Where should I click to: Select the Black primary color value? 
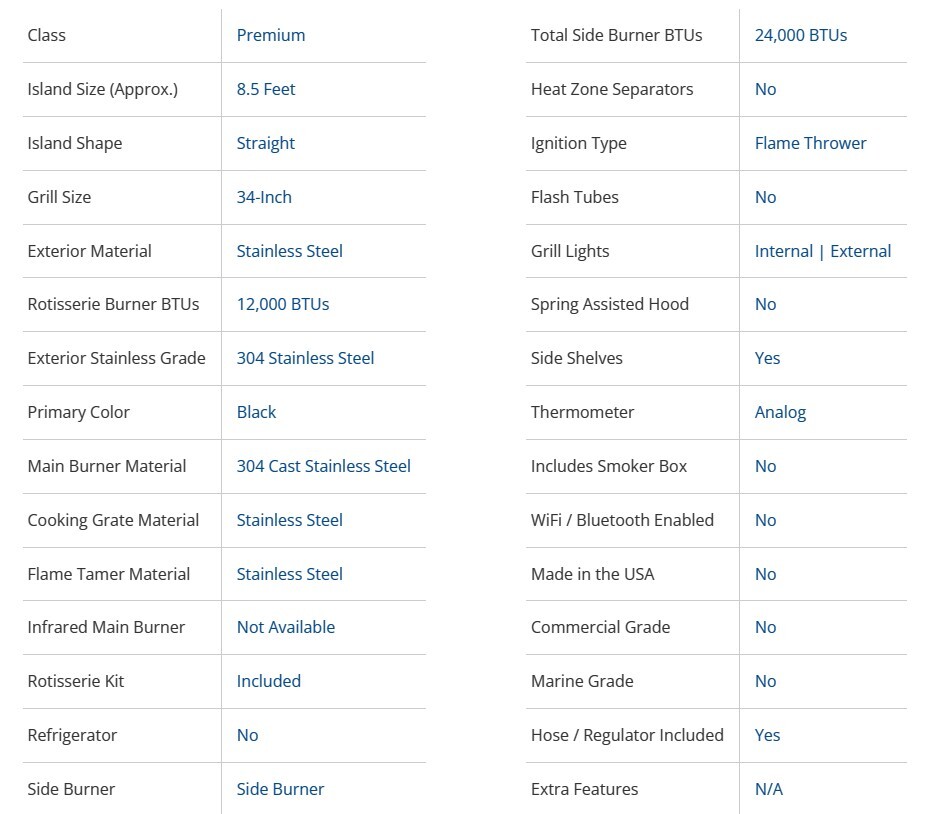256,412
